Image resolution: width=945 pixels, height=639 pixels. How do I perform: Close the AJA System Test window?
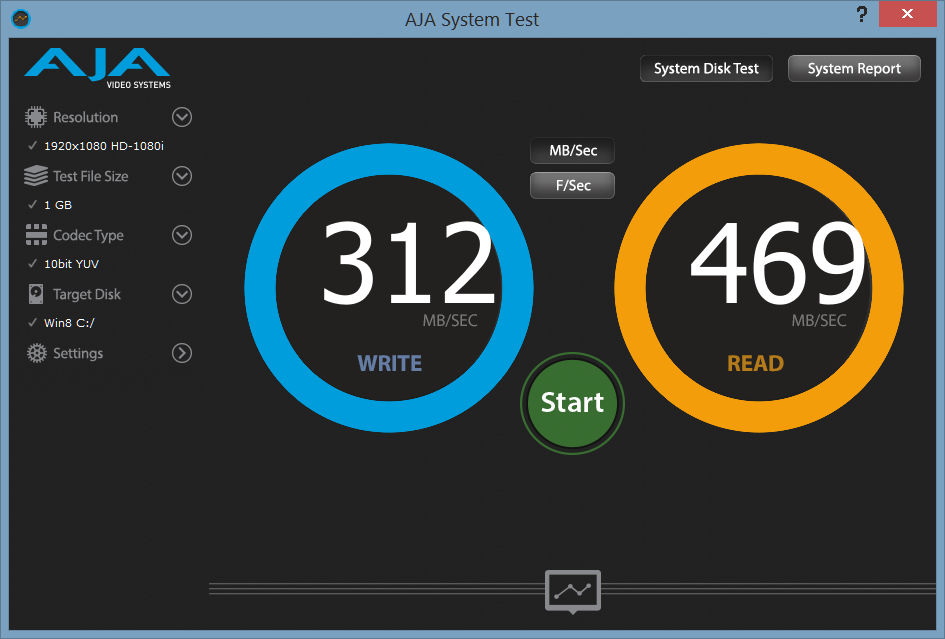coord(908,14)
